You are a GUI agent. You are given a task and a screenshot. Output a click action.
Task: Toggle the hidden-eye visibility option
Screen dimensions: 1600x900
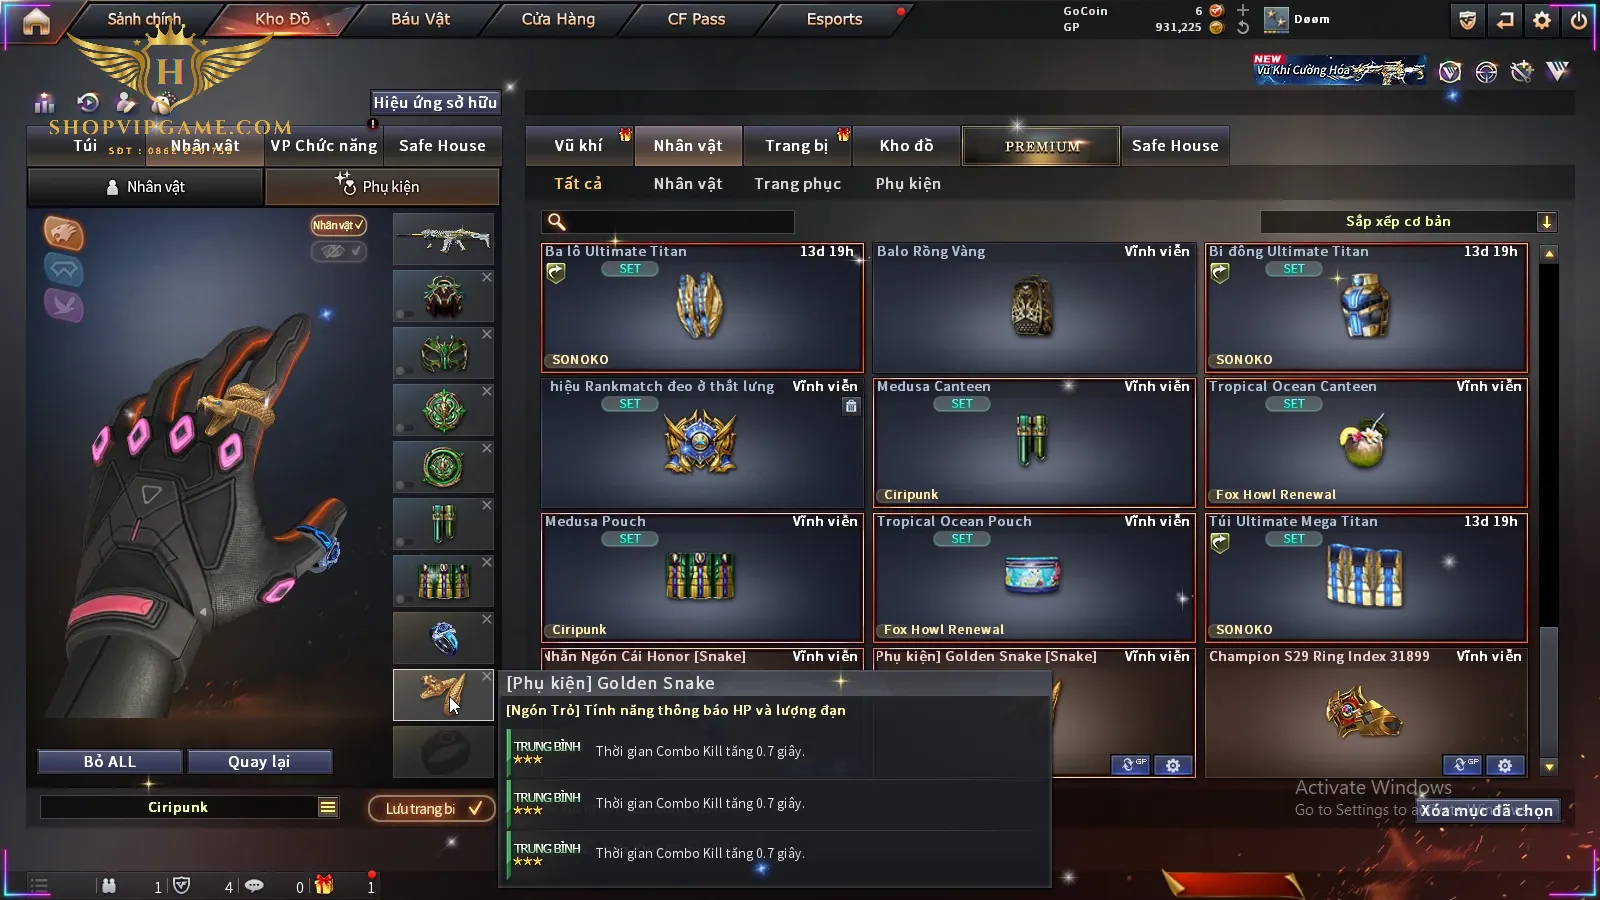(x=338, y=251)
